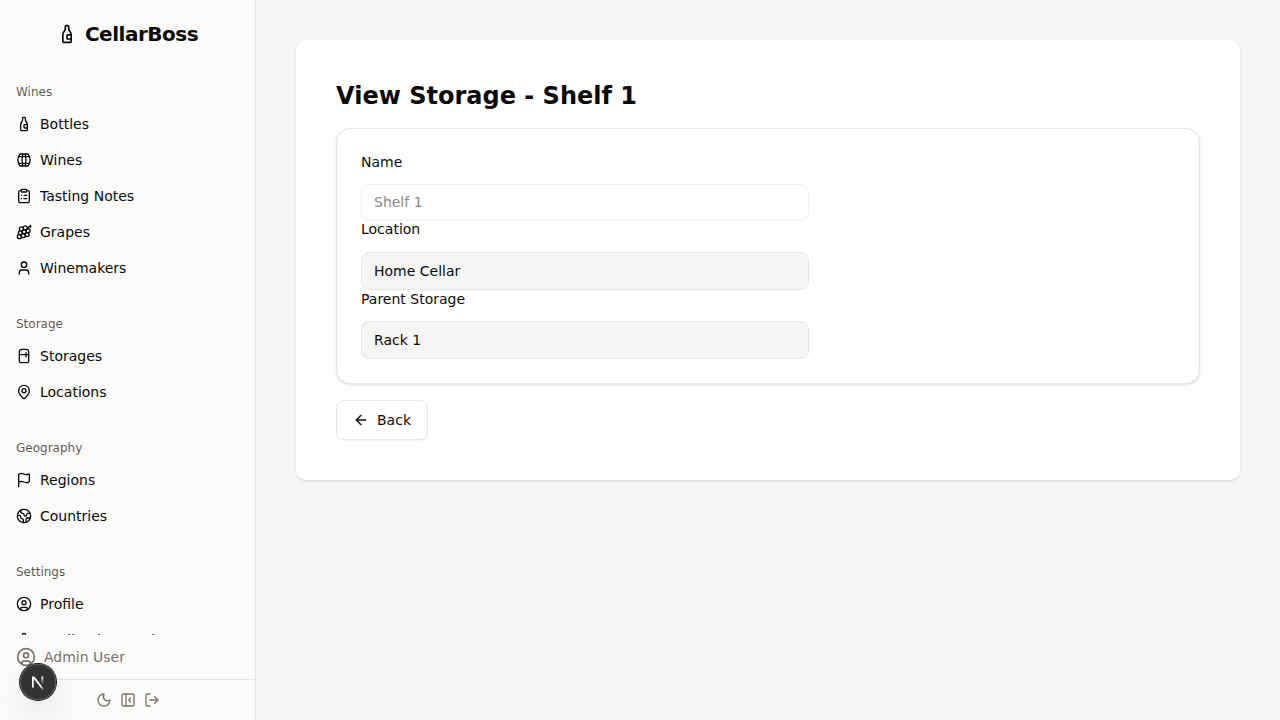Viewport: 1280px width, 720px height.
Task: Click the Admin User account entry
Action: tap(84, 657)
